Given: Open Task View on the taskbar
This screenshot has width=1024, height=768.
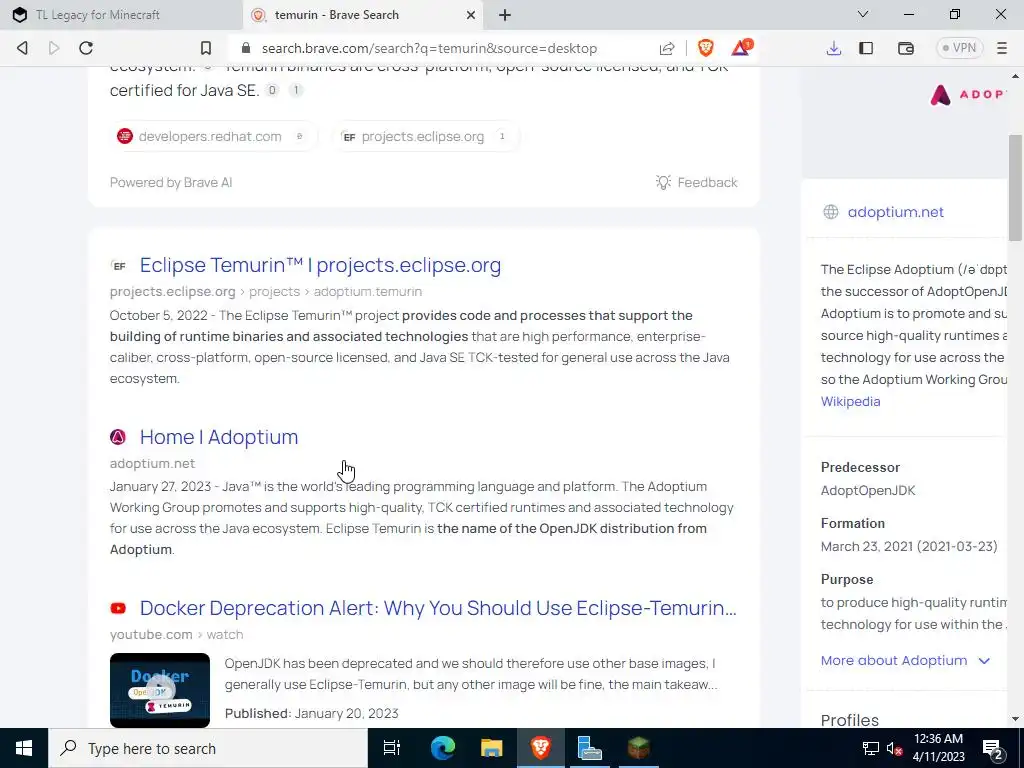Looking at the screenshot, I should [392, 748].
